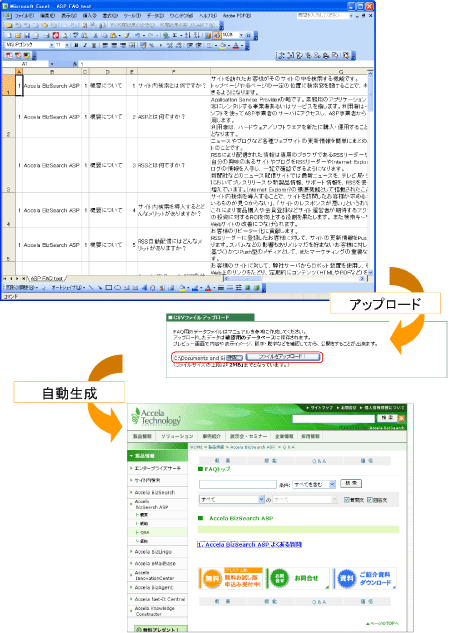Click the Line tool in Drawing toolbar
450x633 pixels.
[91, 288]
